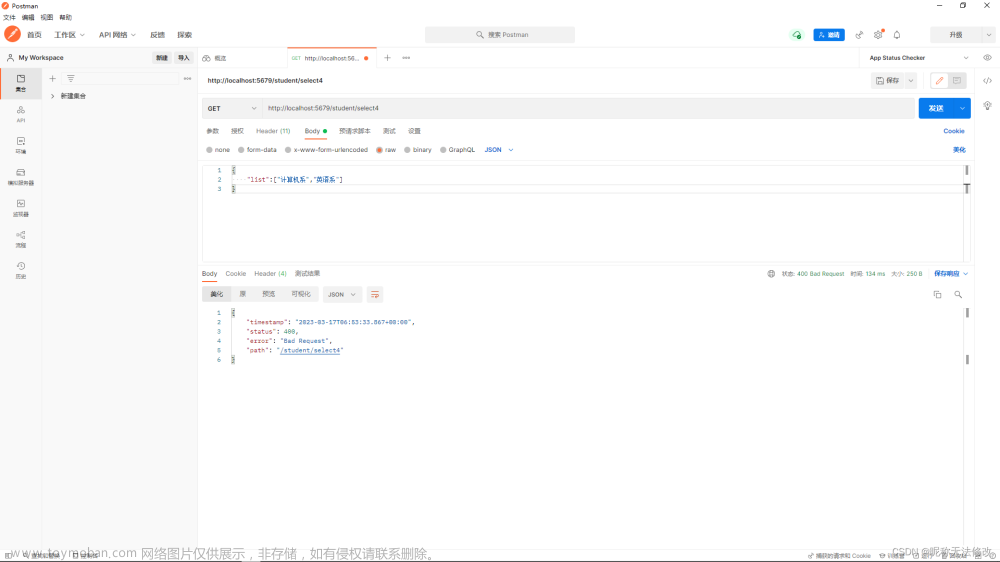Open the Monitors sidebar section

tap(21, 208)
